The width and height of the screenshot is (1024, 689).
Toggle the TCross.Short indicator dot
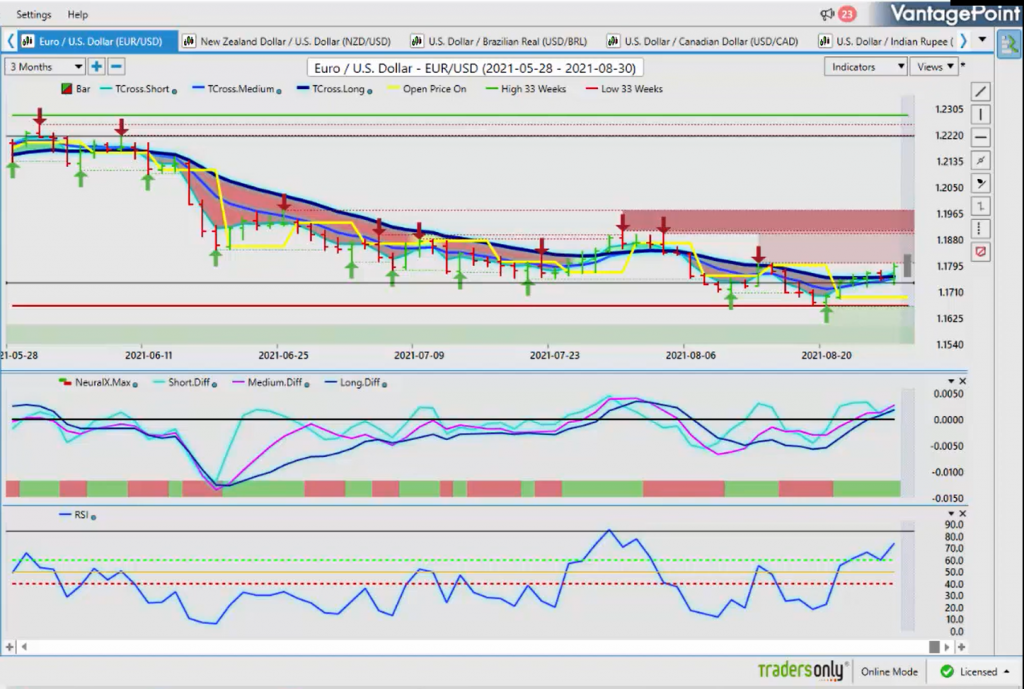point(174,91)
